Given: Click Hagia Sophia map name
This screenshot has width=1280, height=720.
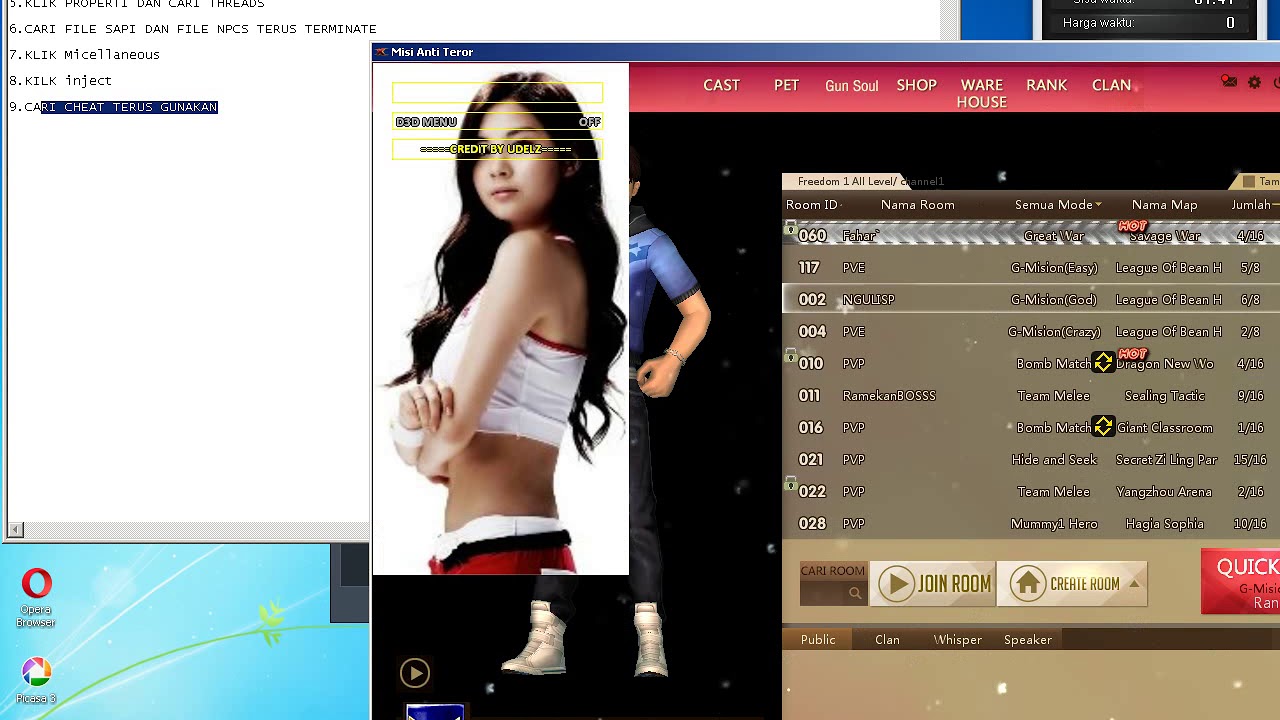Looking at the screenshot, I should pyautogui.click(x=1164, y=524).
